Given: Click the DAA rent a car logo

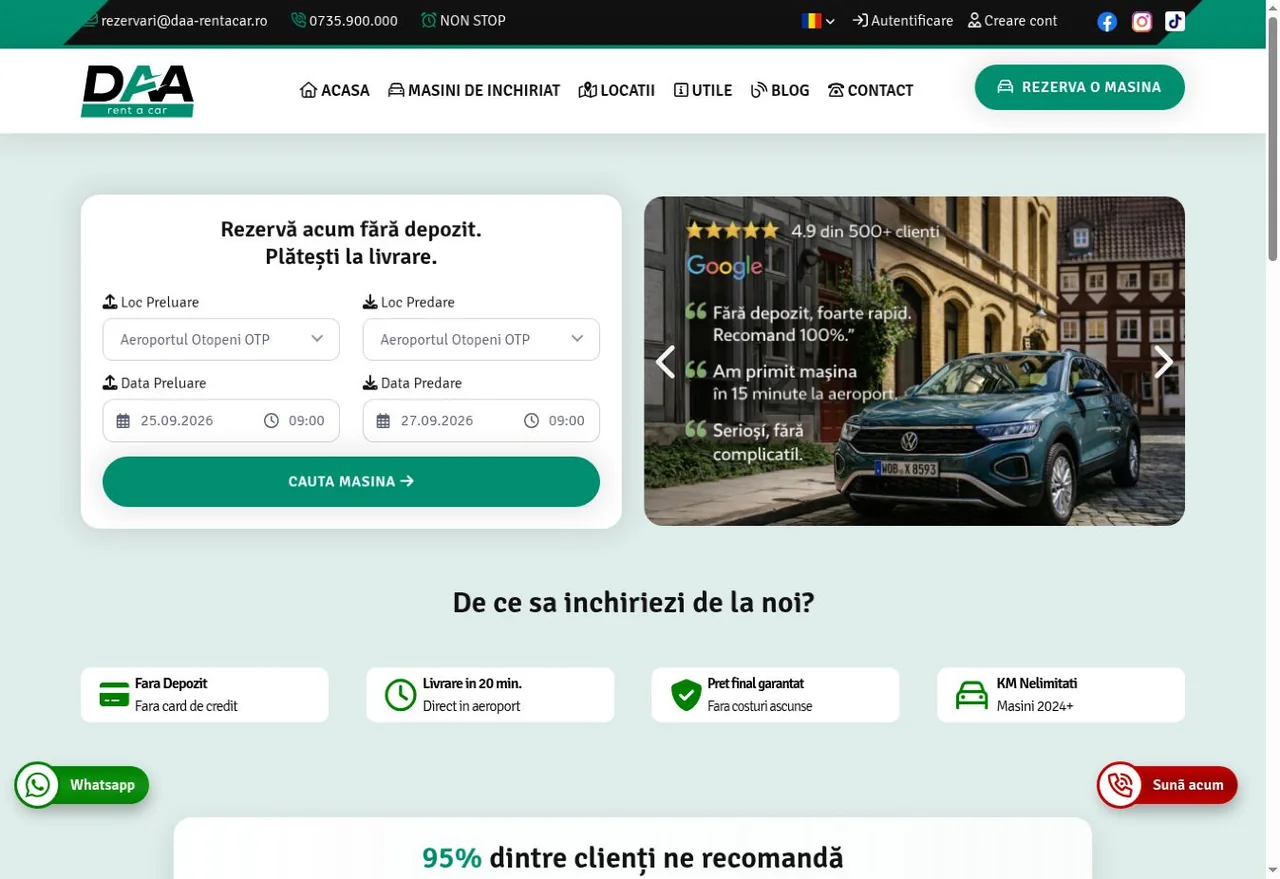Looking at the screenshot, I should (137, 91).
